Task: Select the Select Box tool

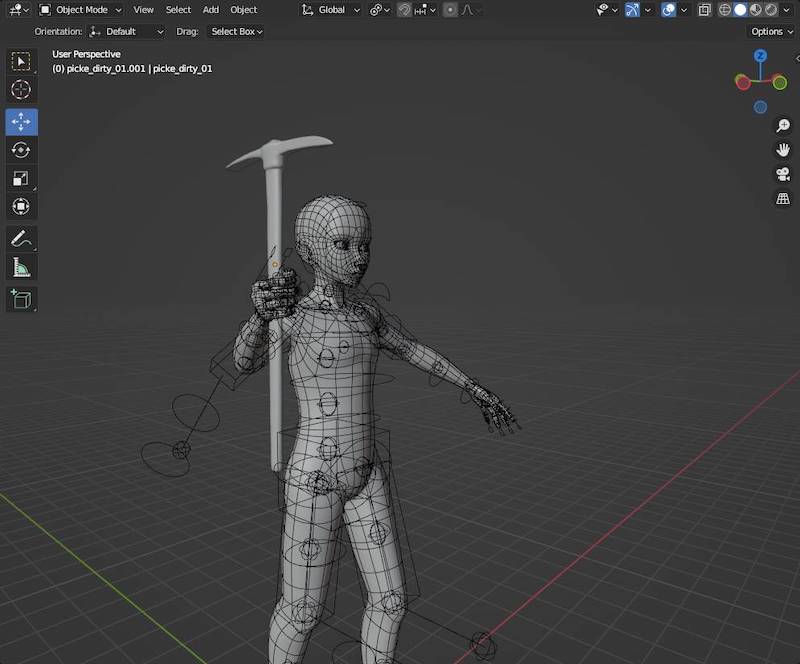Action: (x=21, y=62)
